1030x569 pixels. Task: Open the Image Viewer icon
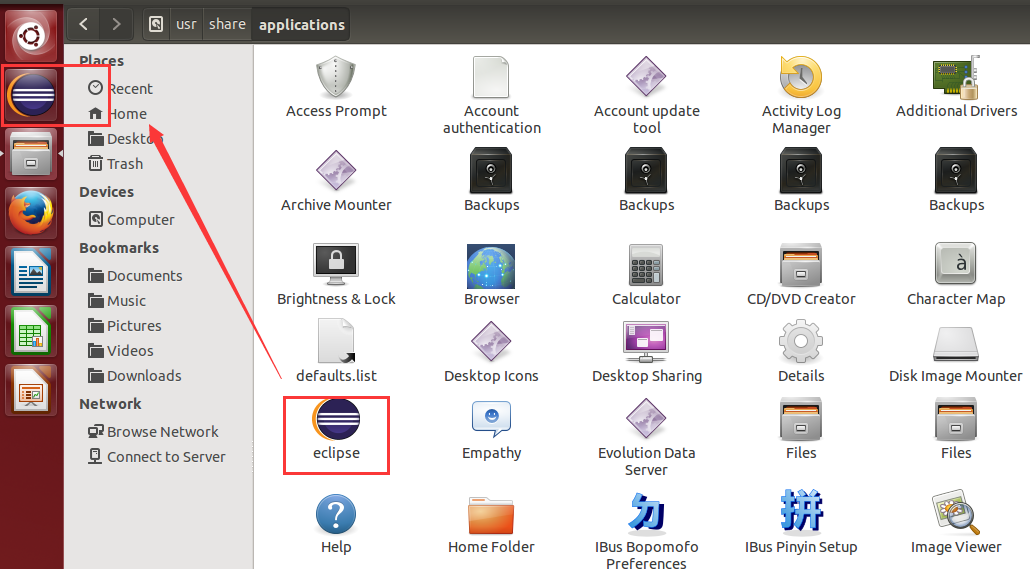pos(956,512)
